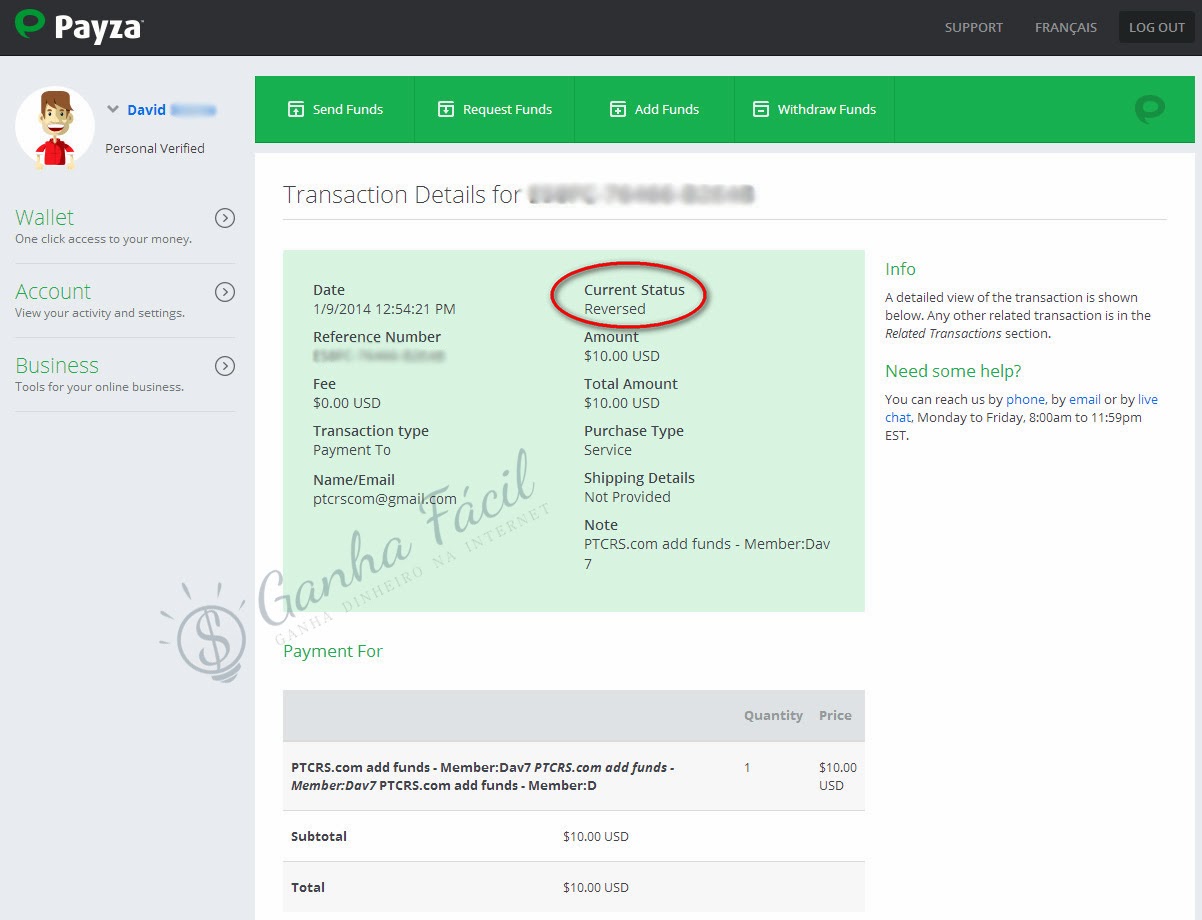The width and height of the screenshot is (1202, 920).
Task: Click the Total Amount label
Action: point(631,384)
